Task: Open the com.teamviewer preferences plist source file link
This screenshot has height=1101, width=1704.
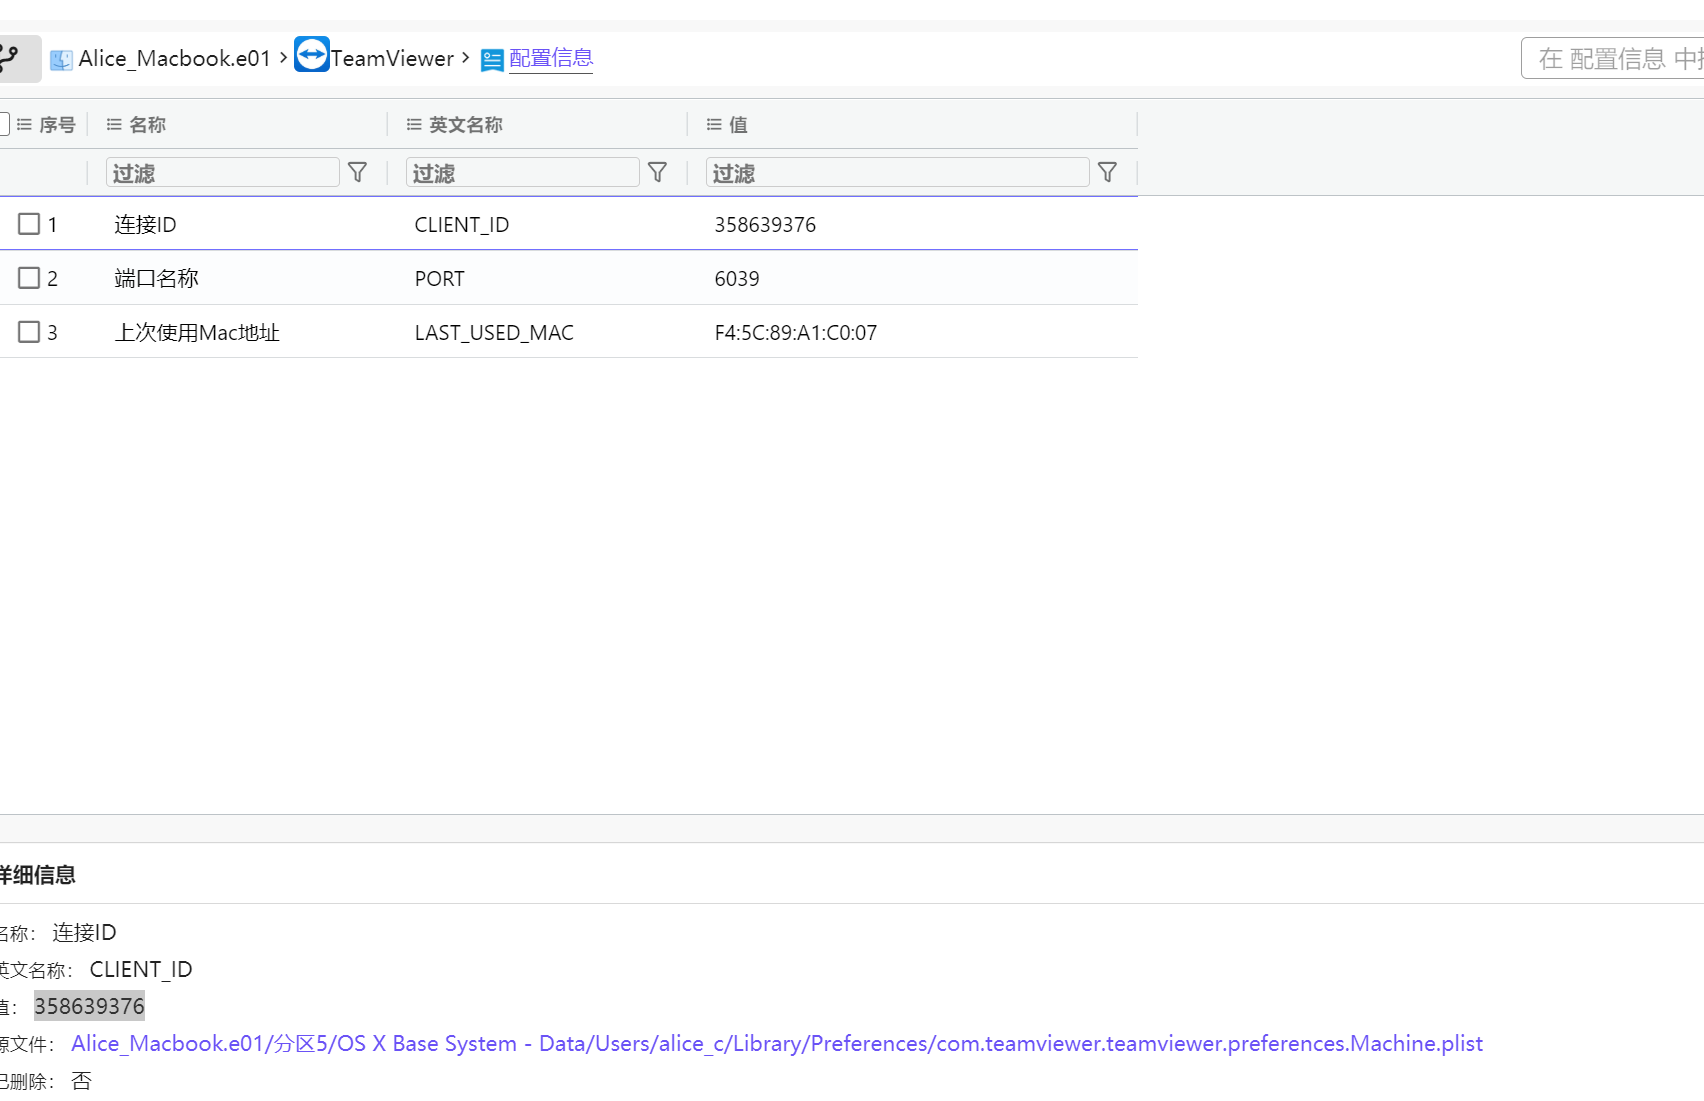Action: [777, 1043]
